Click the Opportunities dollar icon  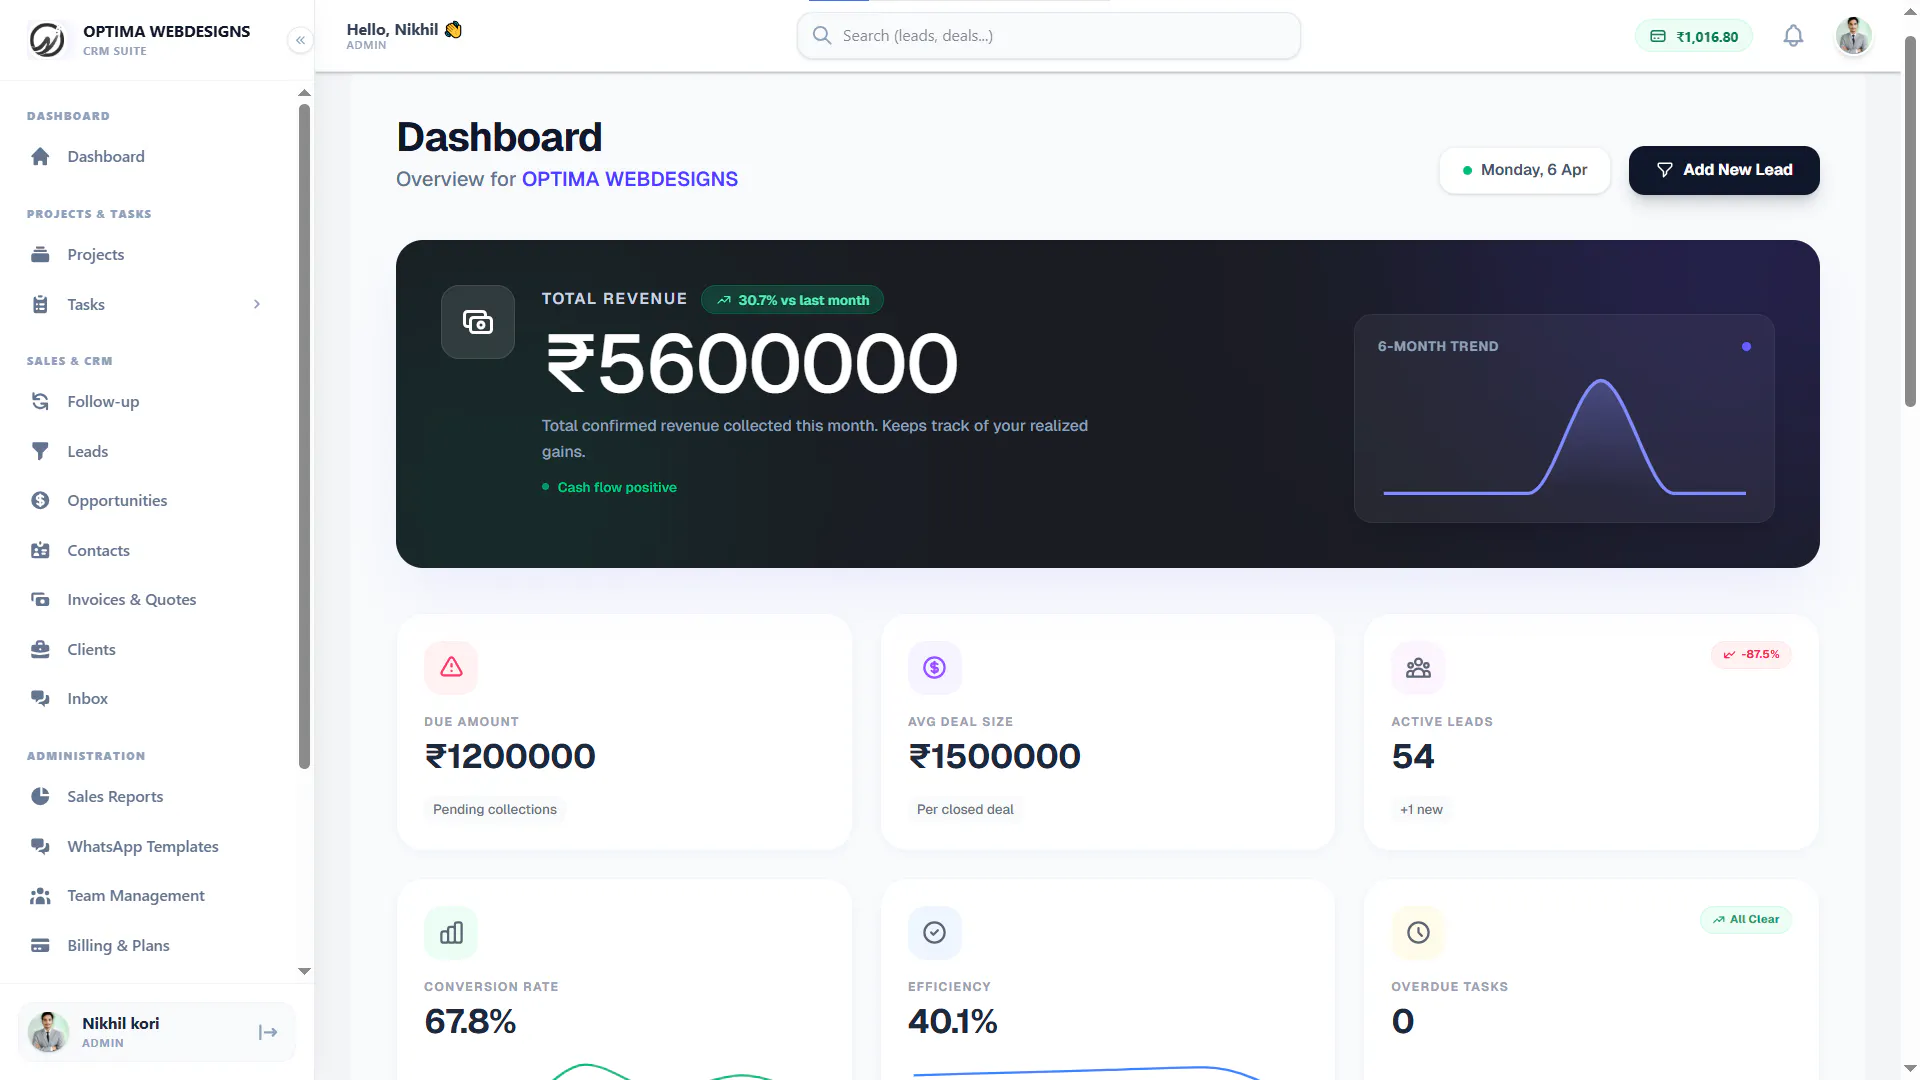click(x=40, y=501)
